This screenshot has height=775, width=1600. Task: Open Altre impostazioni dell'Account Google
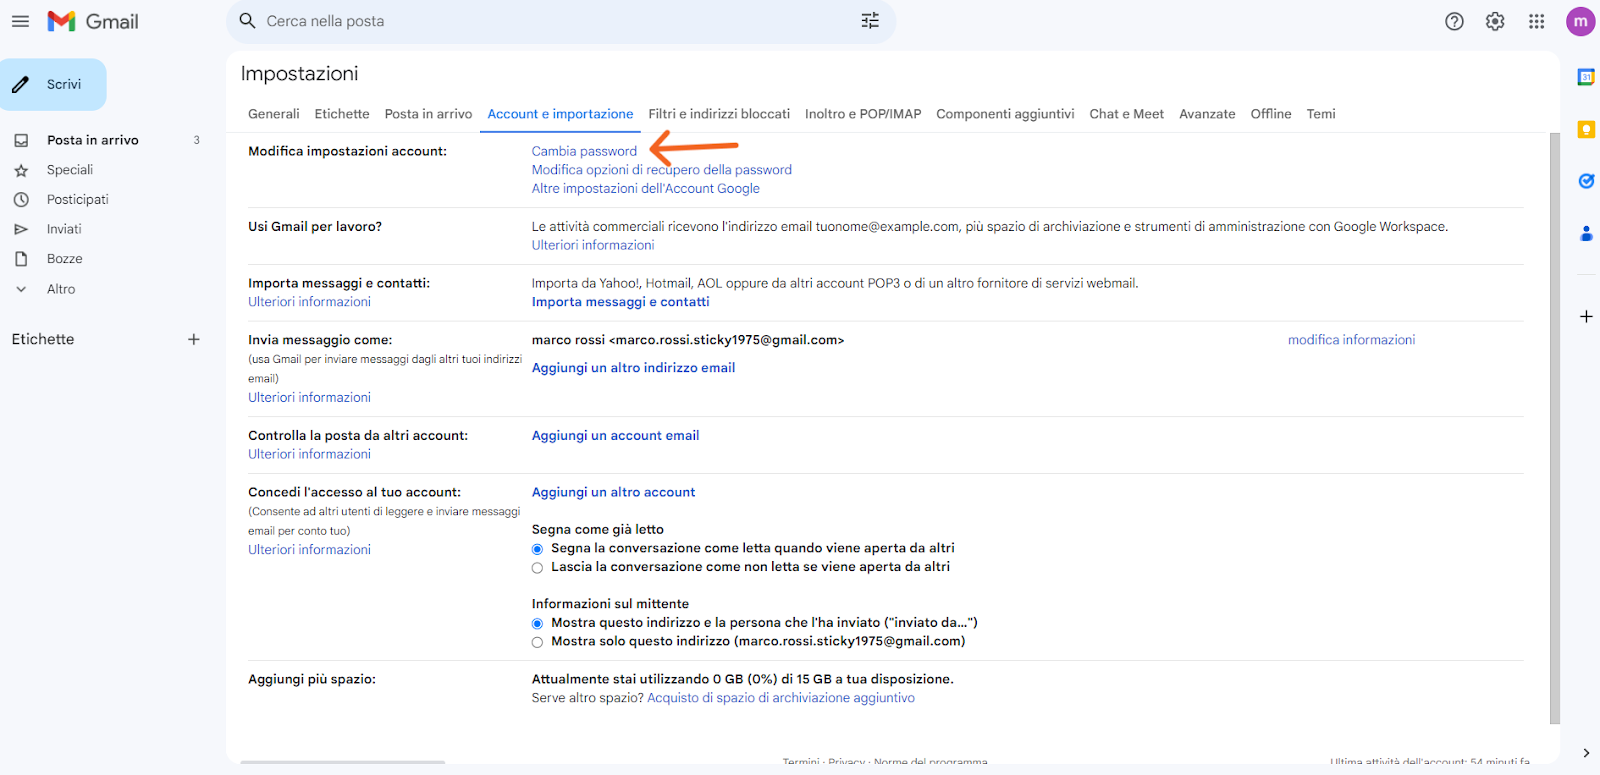(646, 188)
